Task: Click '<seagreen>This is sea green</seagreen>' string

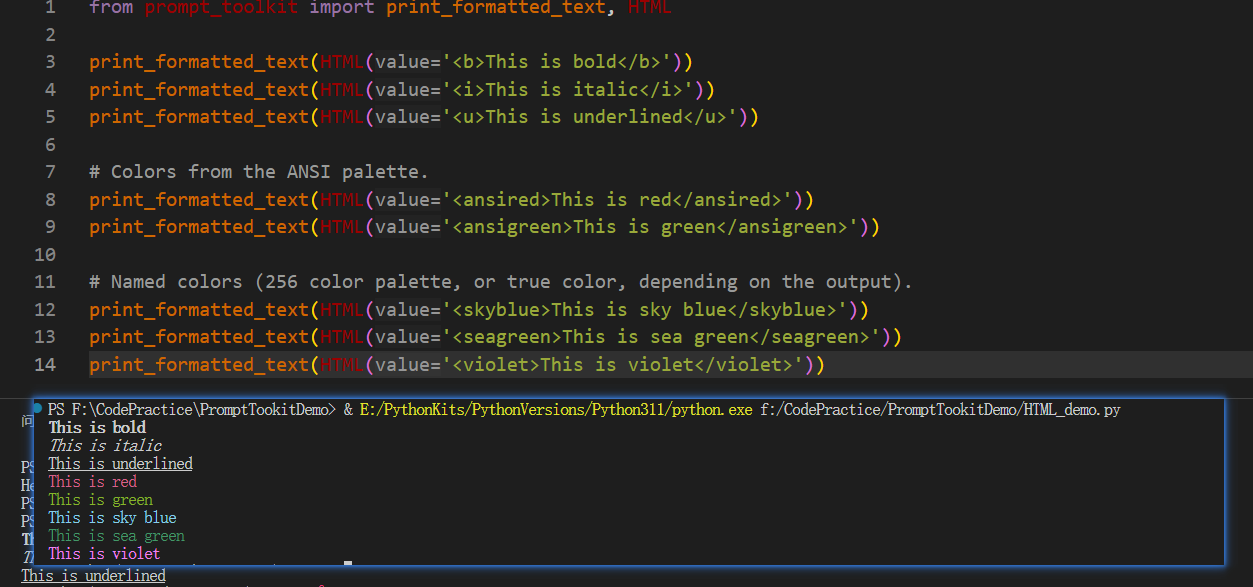Action: (x=662, y=337)
